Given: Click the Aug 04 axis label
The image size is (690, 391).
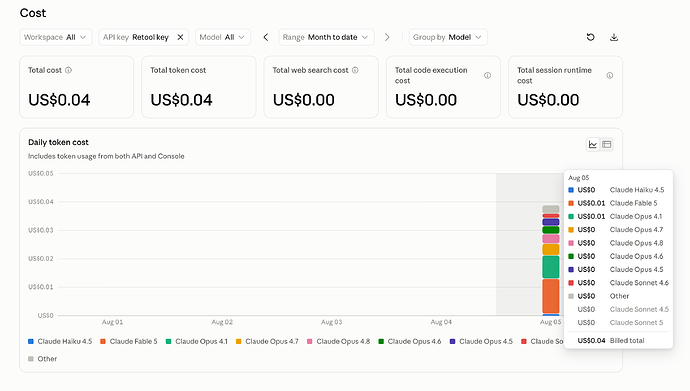Looking at the screenshot, I should 441,322.
